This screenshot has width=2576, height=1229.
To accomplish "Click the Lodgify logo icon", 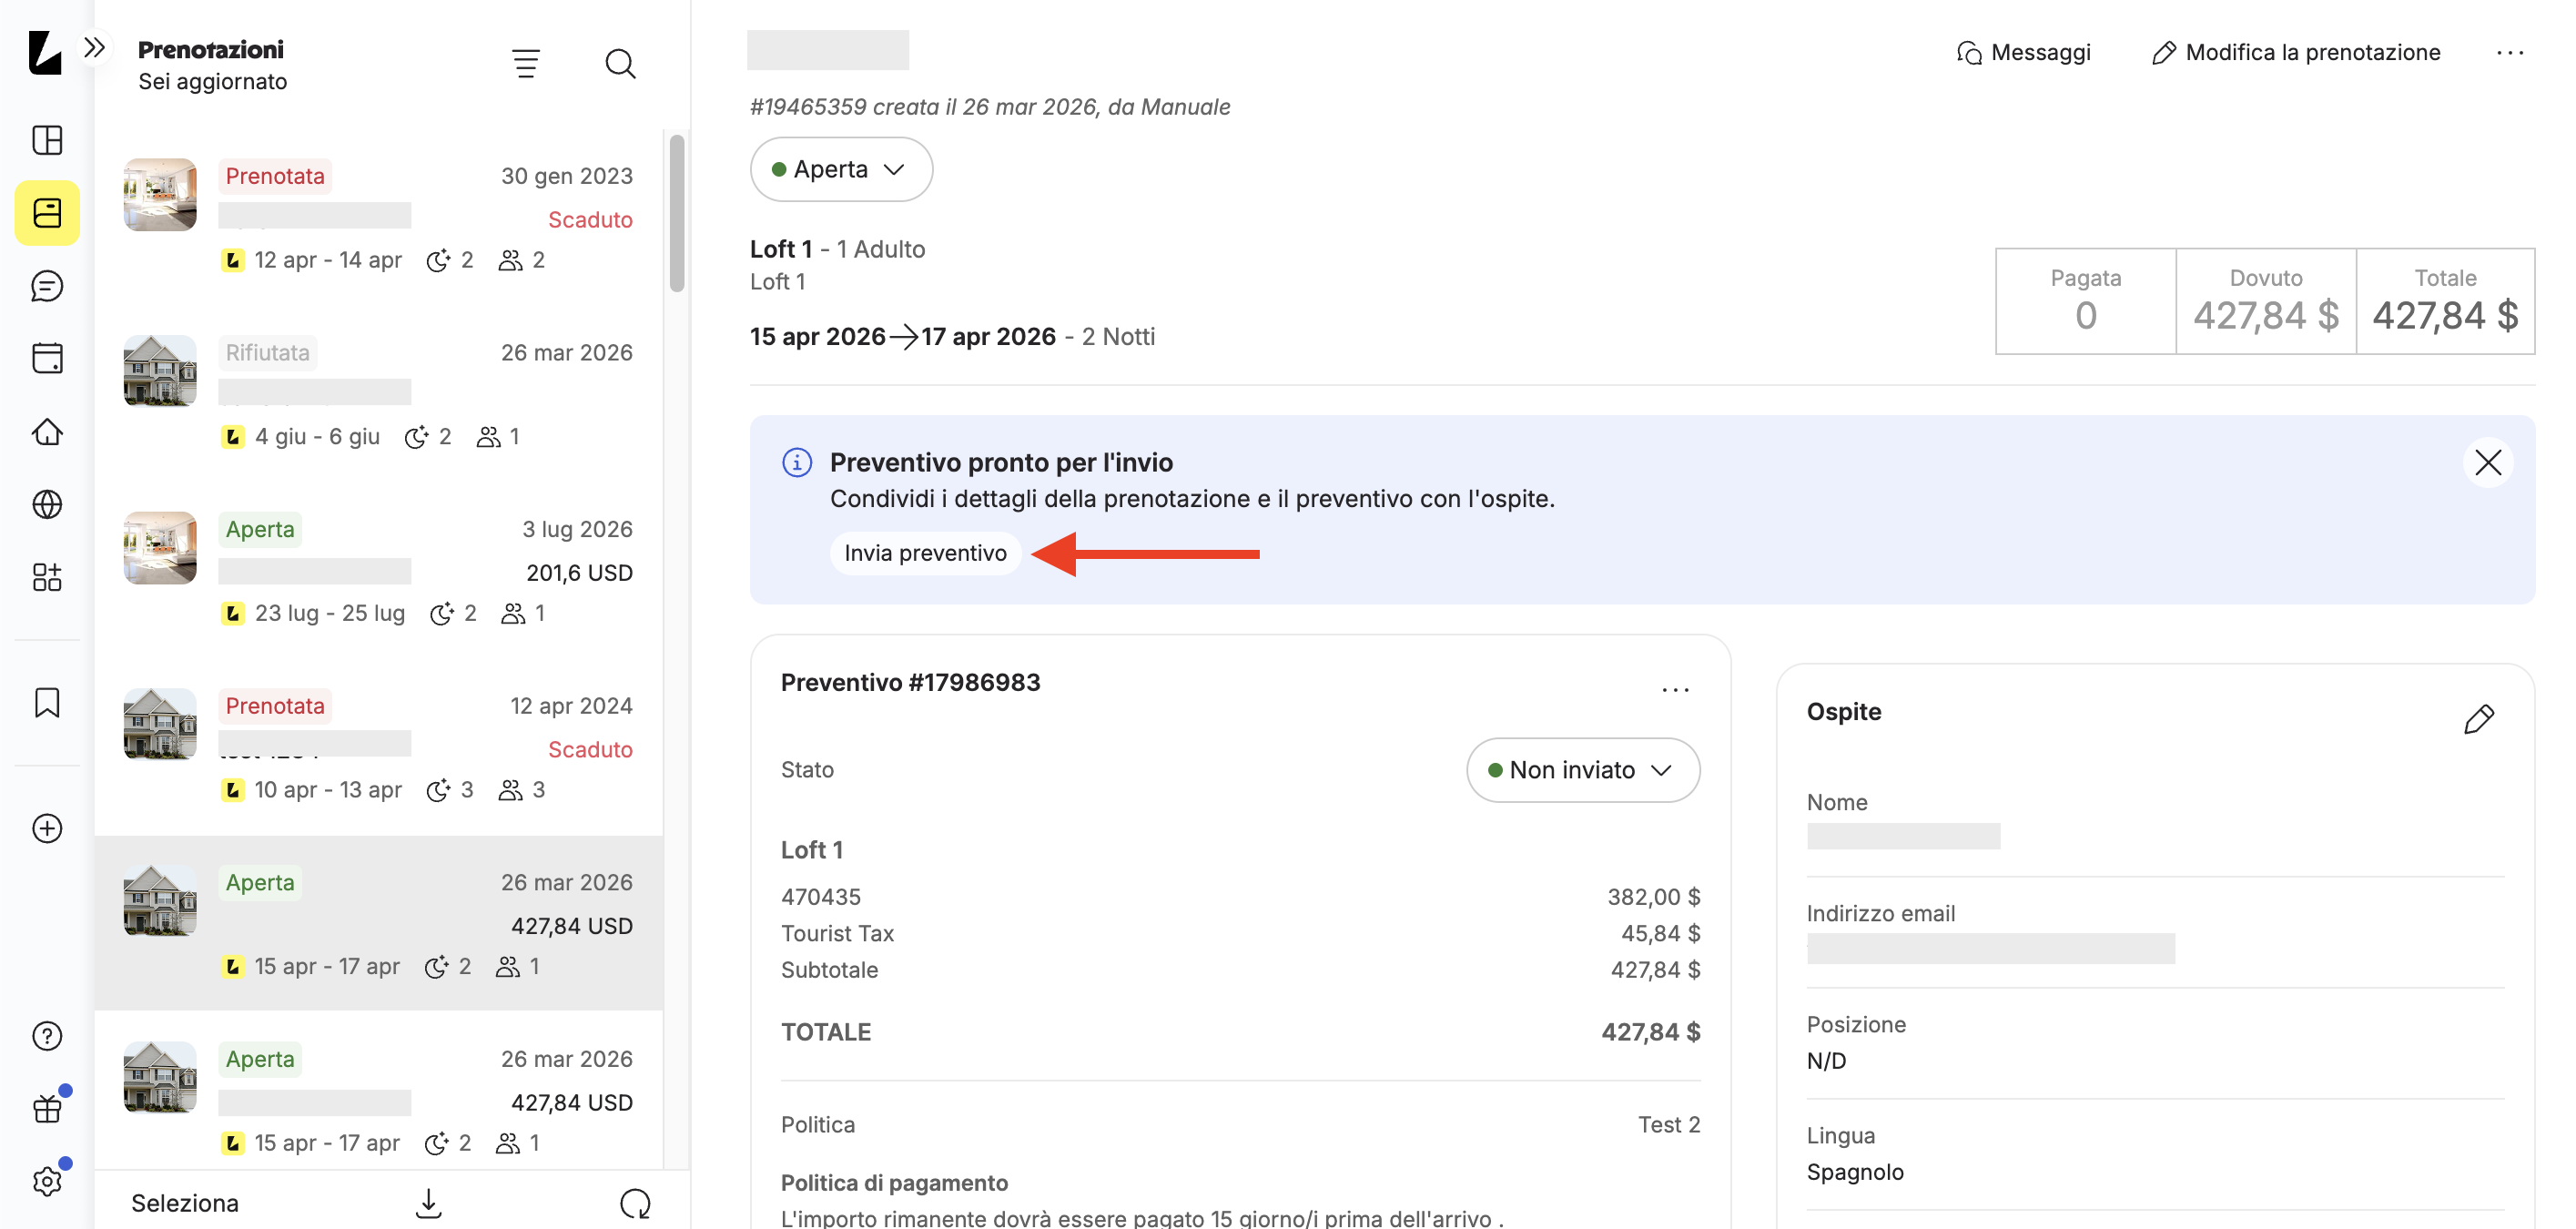I will point(45,52).
